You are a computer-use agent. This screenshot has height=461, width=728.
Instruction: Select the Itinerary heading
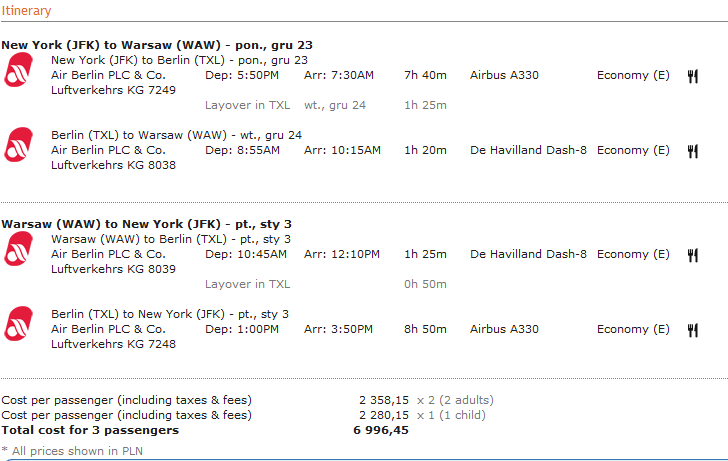[26, 11]
